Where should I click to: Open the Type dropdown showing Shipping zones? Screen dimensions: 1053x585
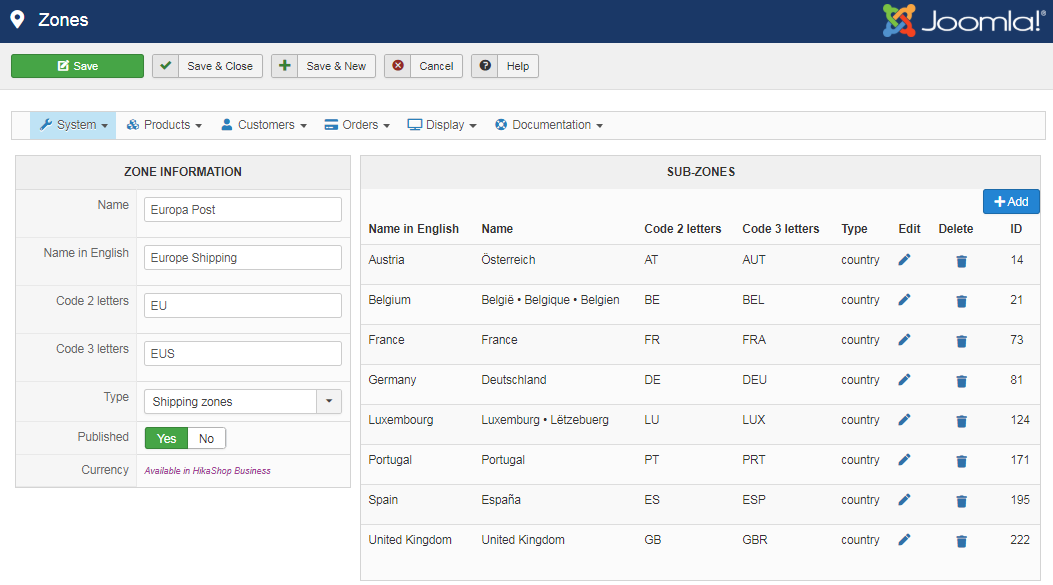click(243, 402)
